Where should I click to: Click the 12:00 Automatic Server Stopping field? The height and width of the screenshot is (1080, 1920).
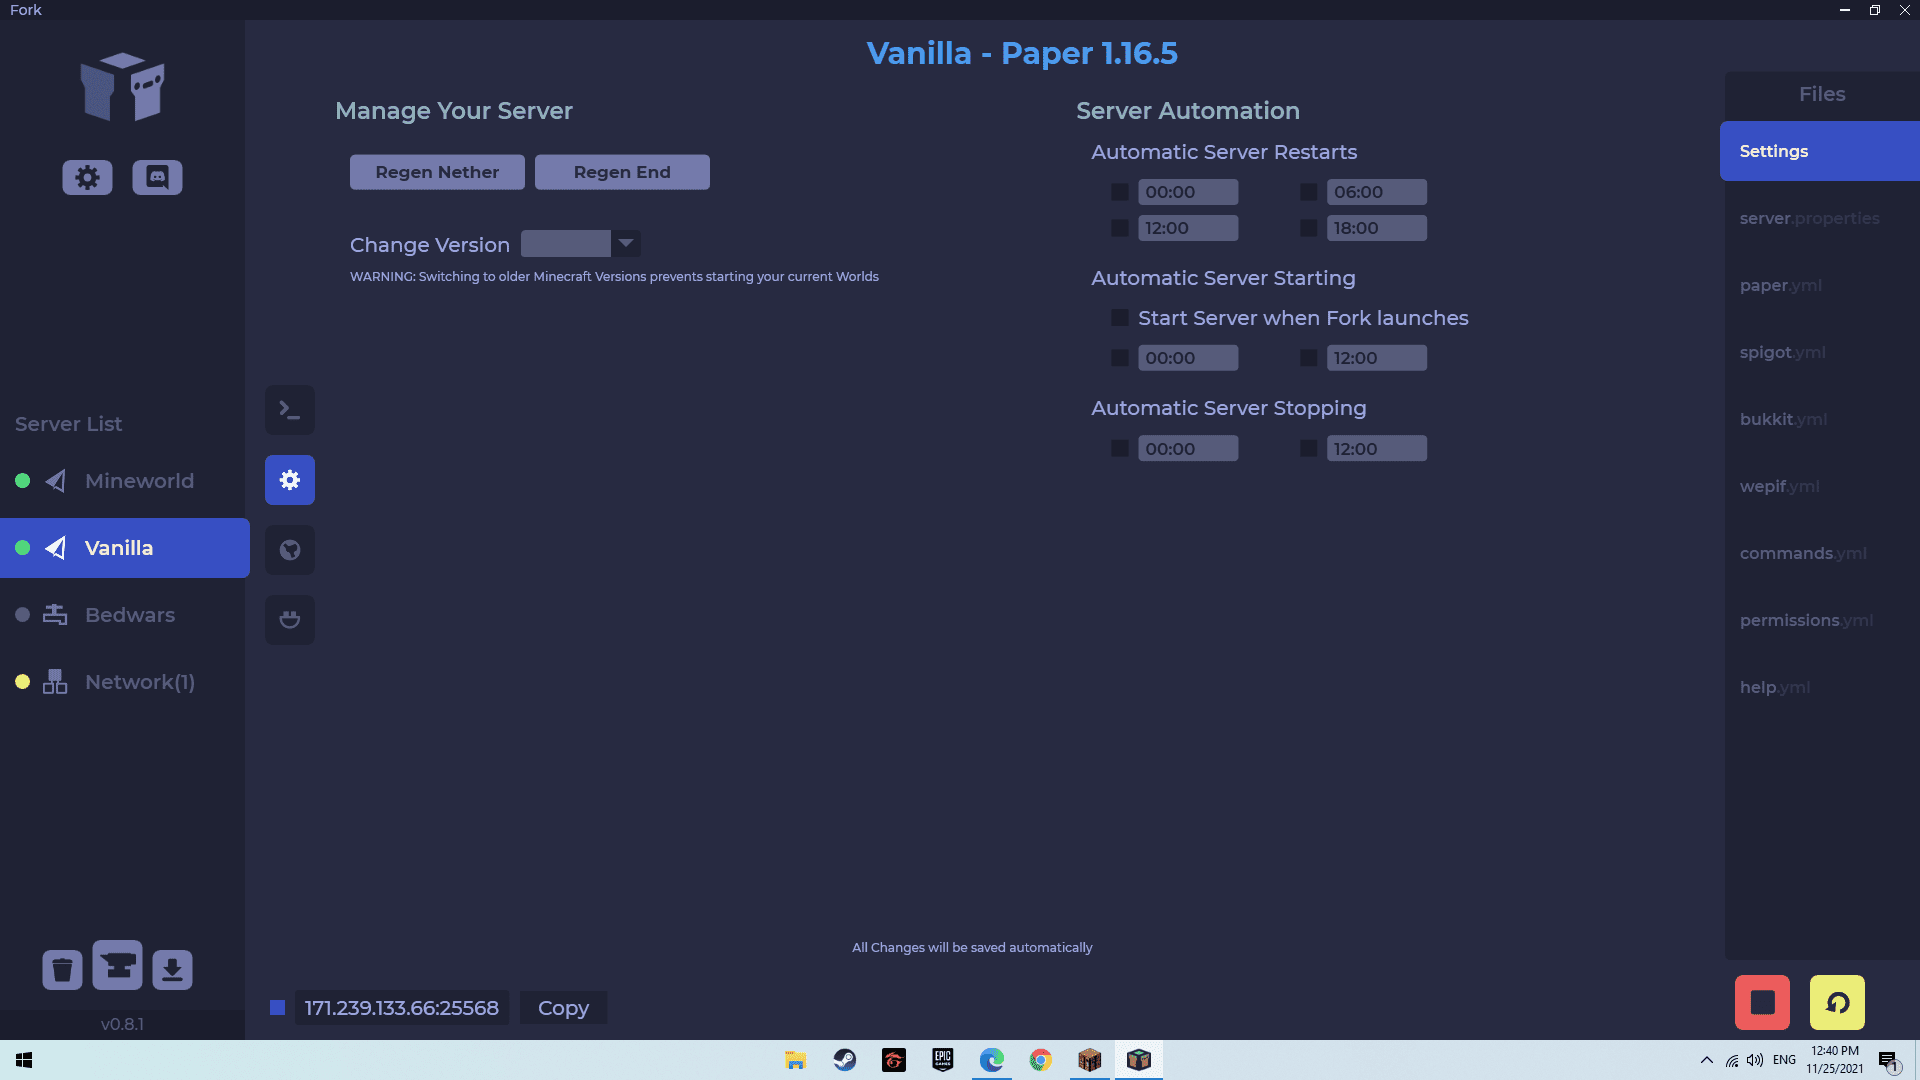[1376, 449]
